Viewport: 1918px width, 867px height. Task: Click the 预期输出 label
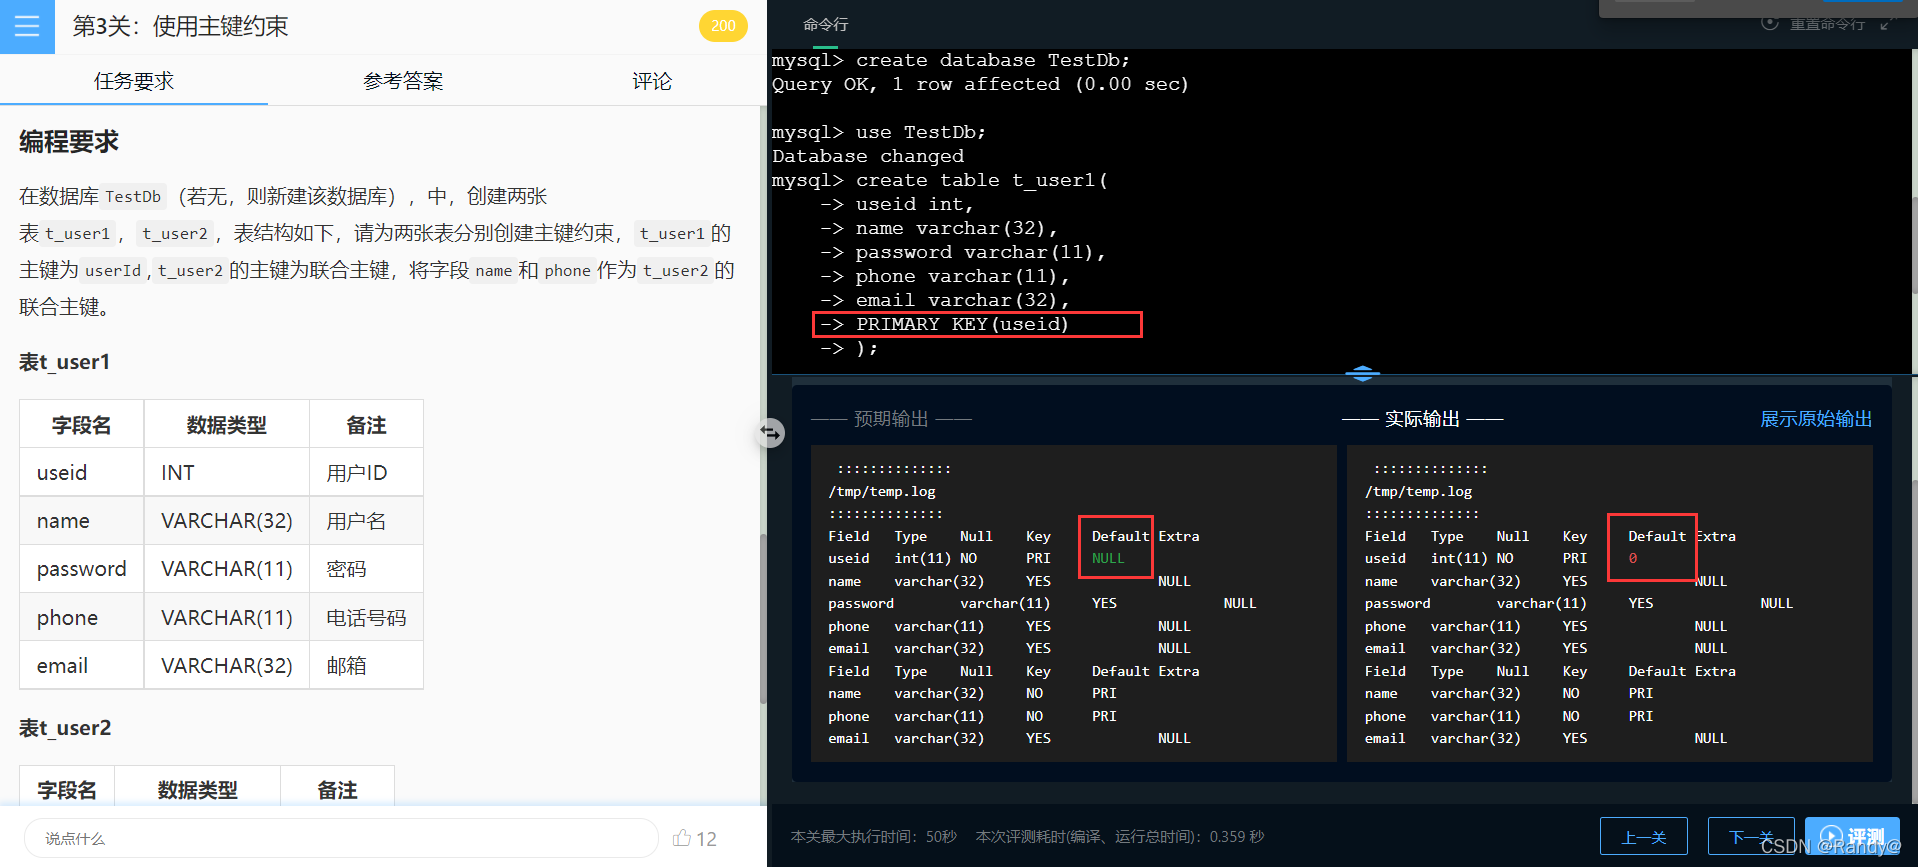[891, 419]
